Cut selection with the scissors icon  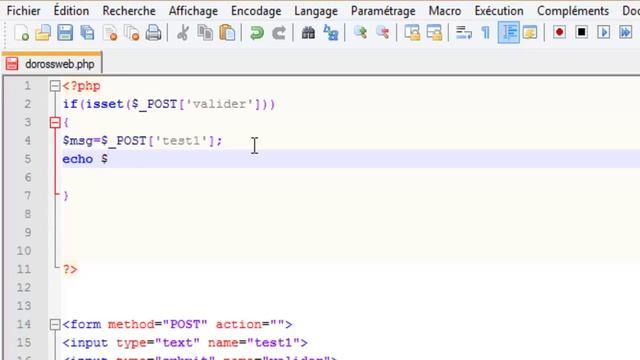pos(183,33)
